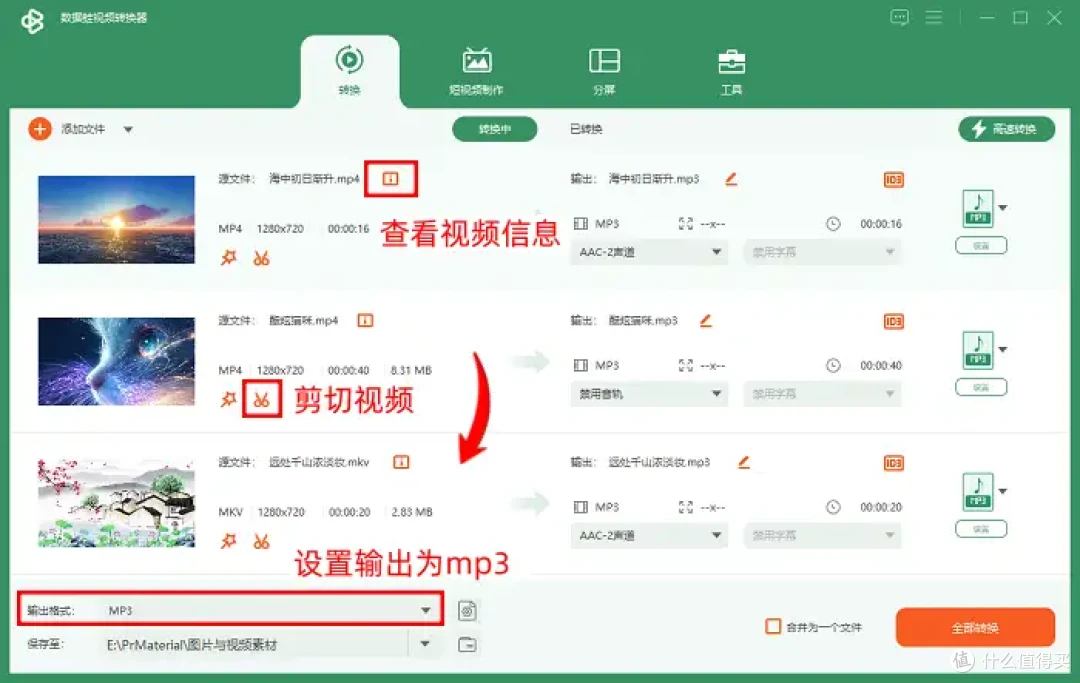Viewport: 1080px width, 683px height.
Task: Open video info for the .mkv file
Action: tap(401, 462)
